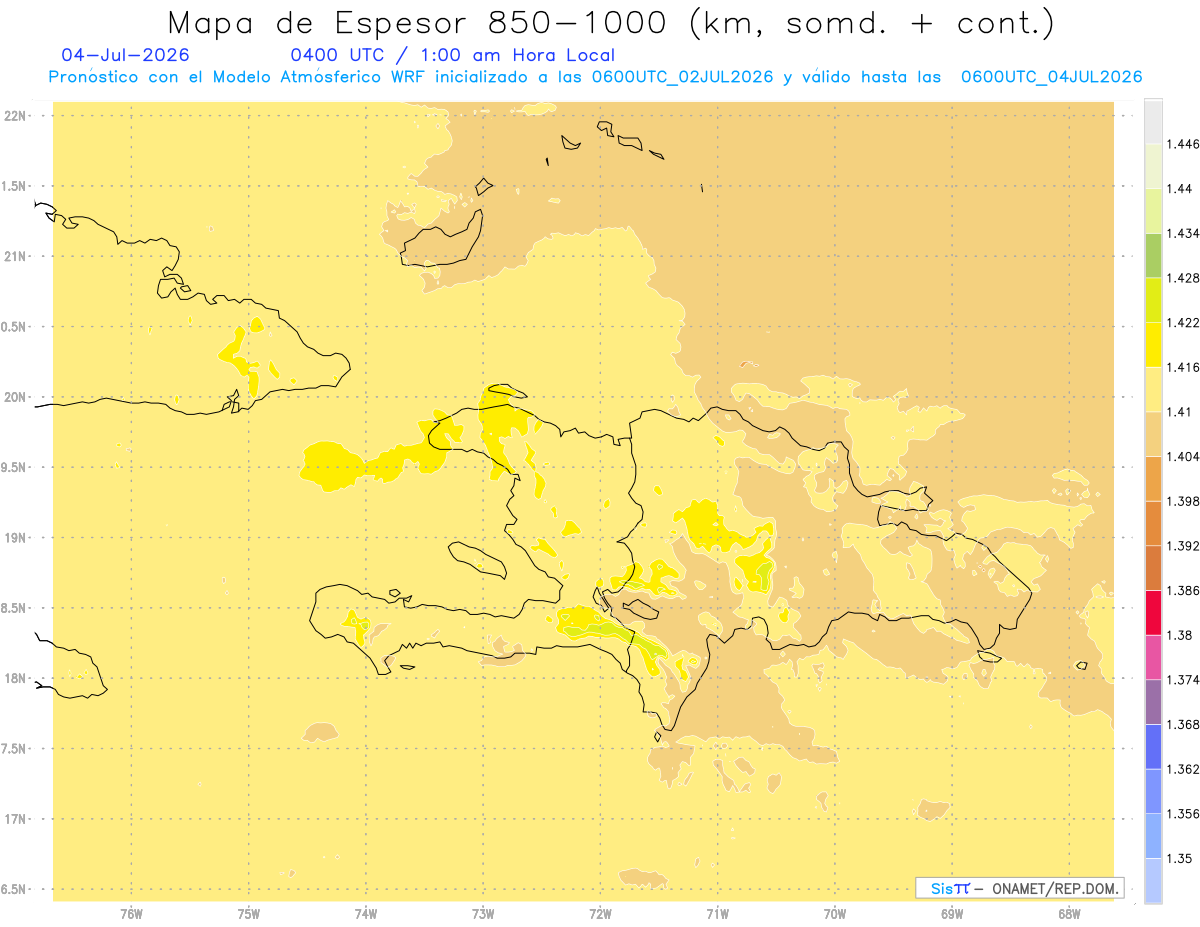Click the '18N' latitude label

15,678
